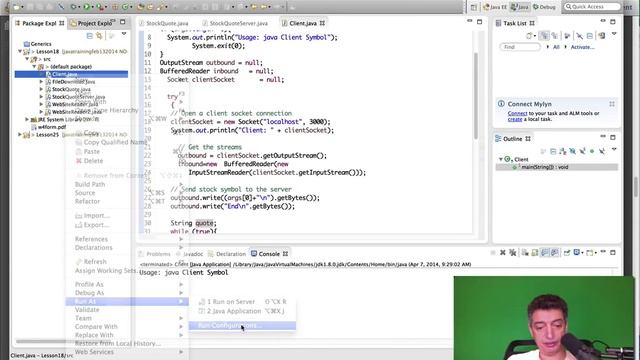Screen dimensions: 640x360
Task: Collapse default package node
Action: pos(34,66)
